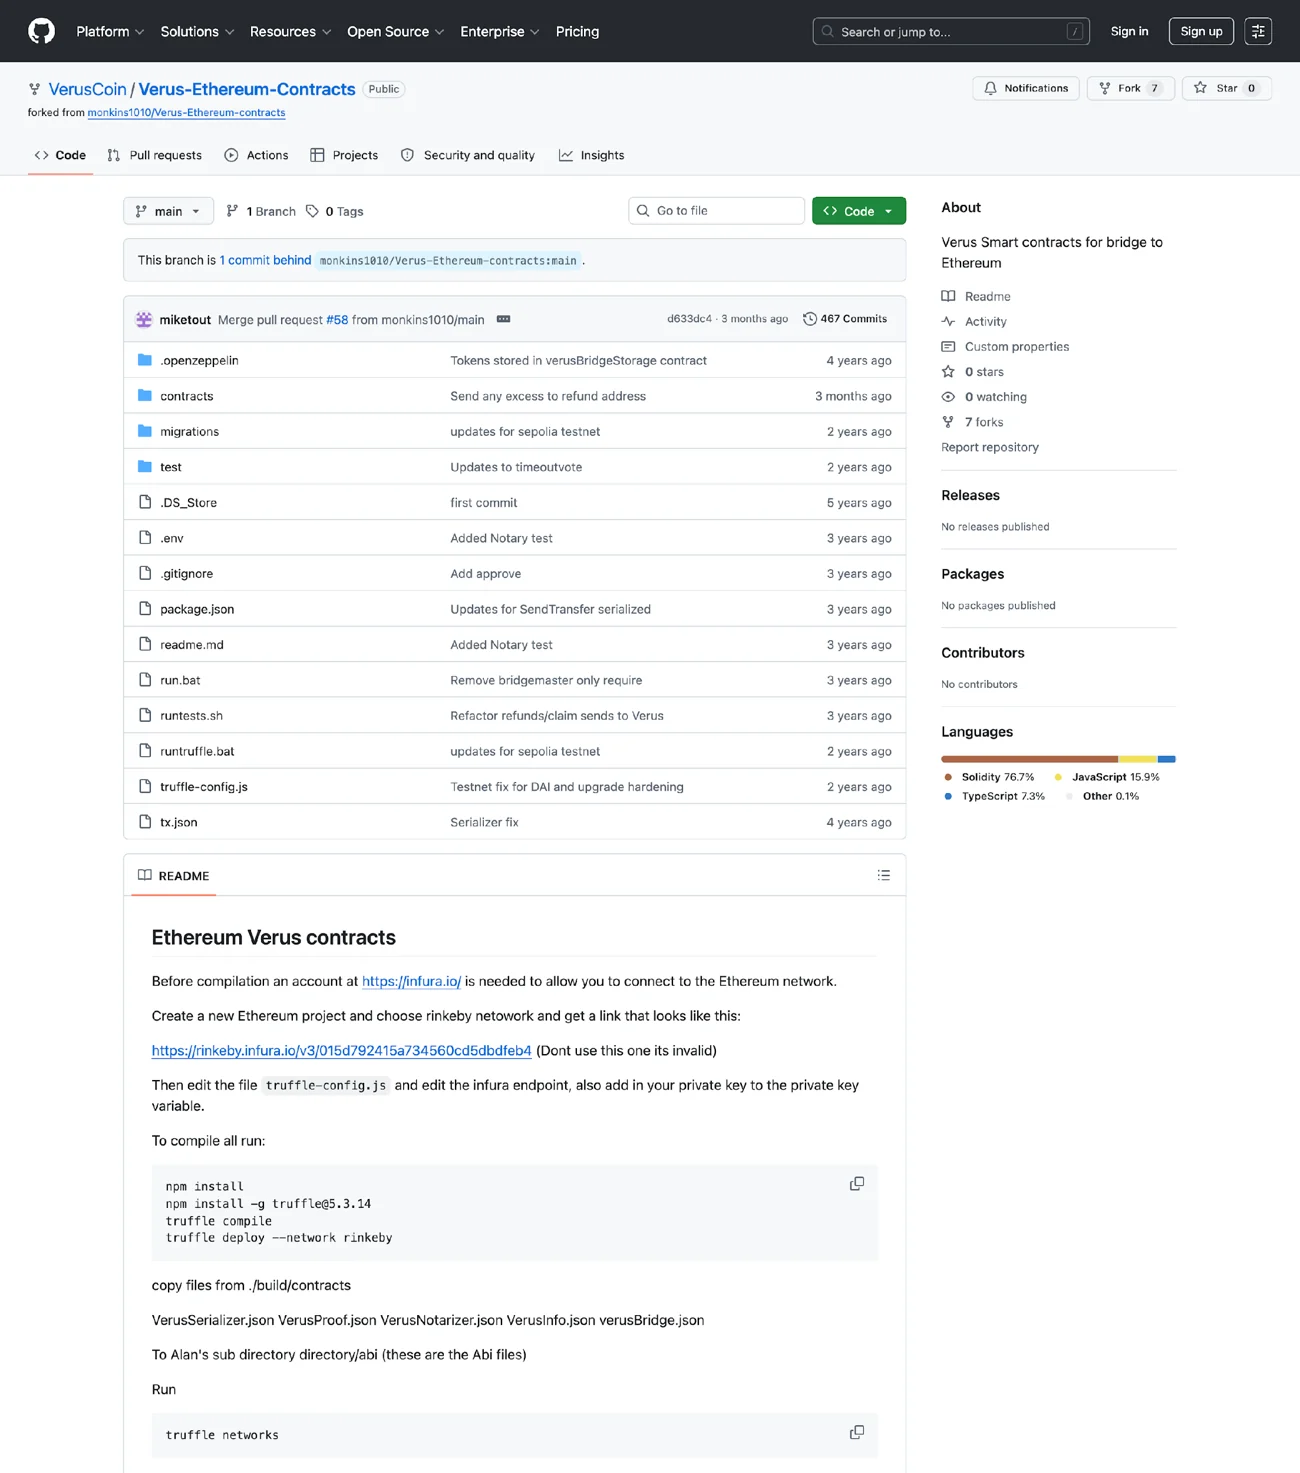The width and height of the screenshot is (1300, 1473).
Task: Open the upstream monkins1010 fork source link
Action: coord(186,113)
